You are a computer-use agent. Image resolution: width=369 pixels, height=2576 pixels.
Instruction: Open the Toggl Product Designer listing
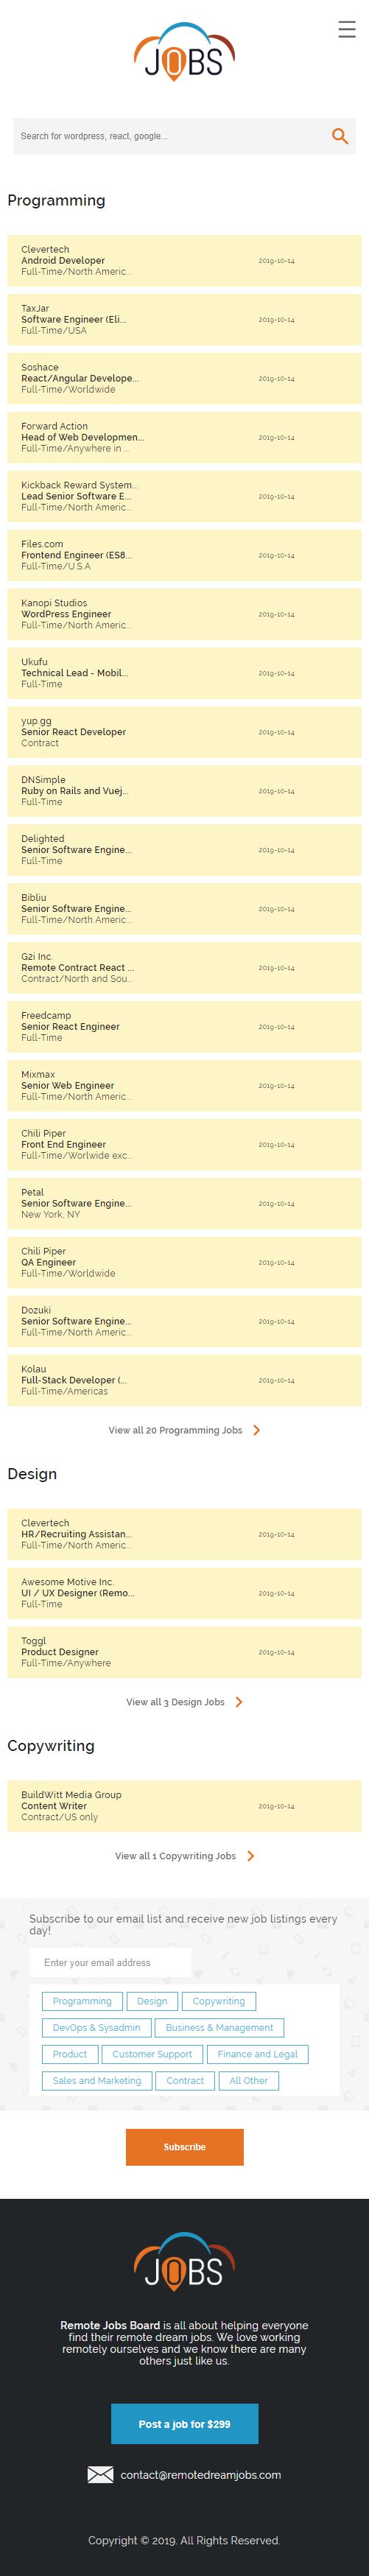click(184, 1652)
